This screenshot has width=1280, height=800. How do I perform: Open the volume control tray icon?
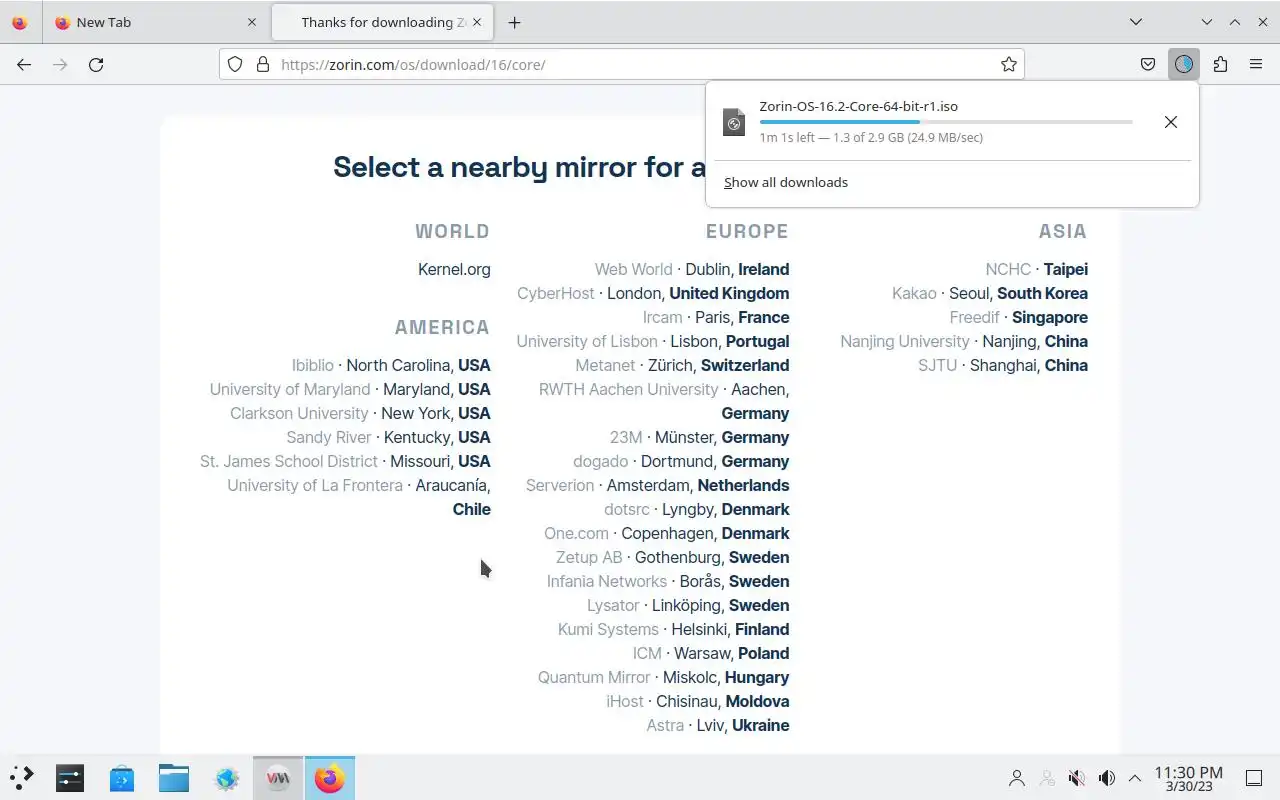(x=1107, y=778)
